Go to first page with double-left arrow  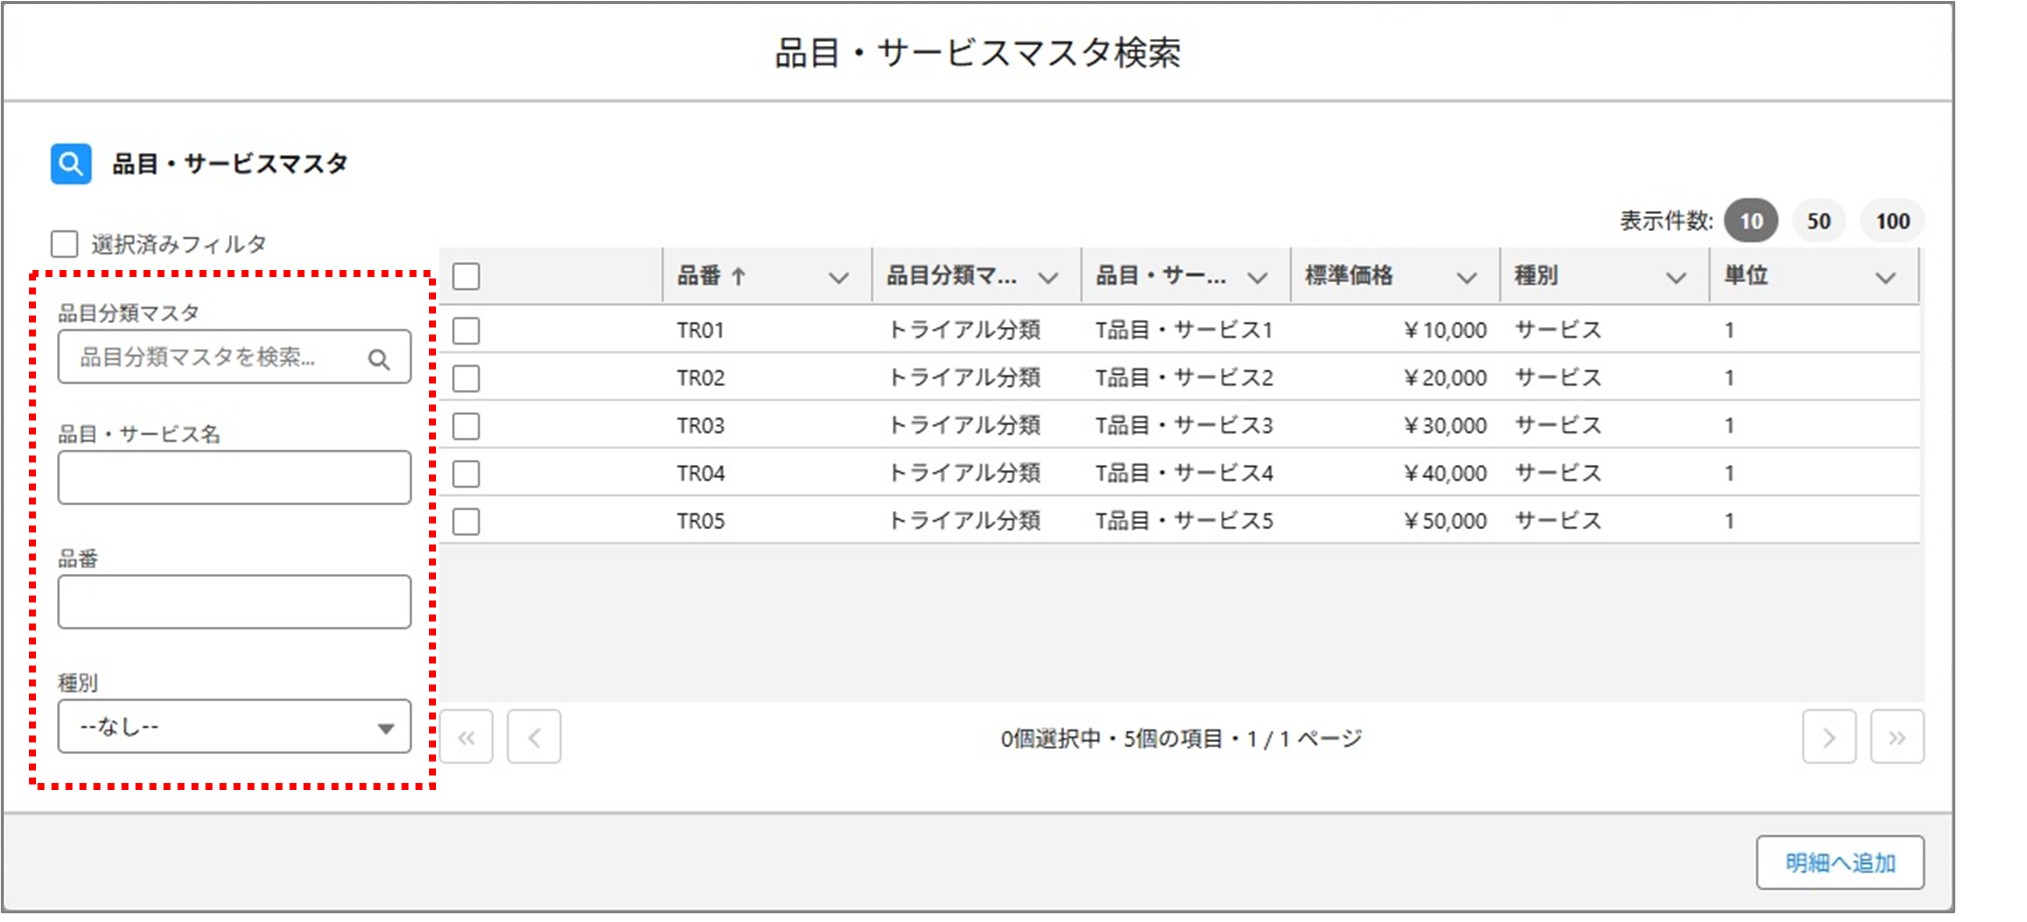[466, 738]
